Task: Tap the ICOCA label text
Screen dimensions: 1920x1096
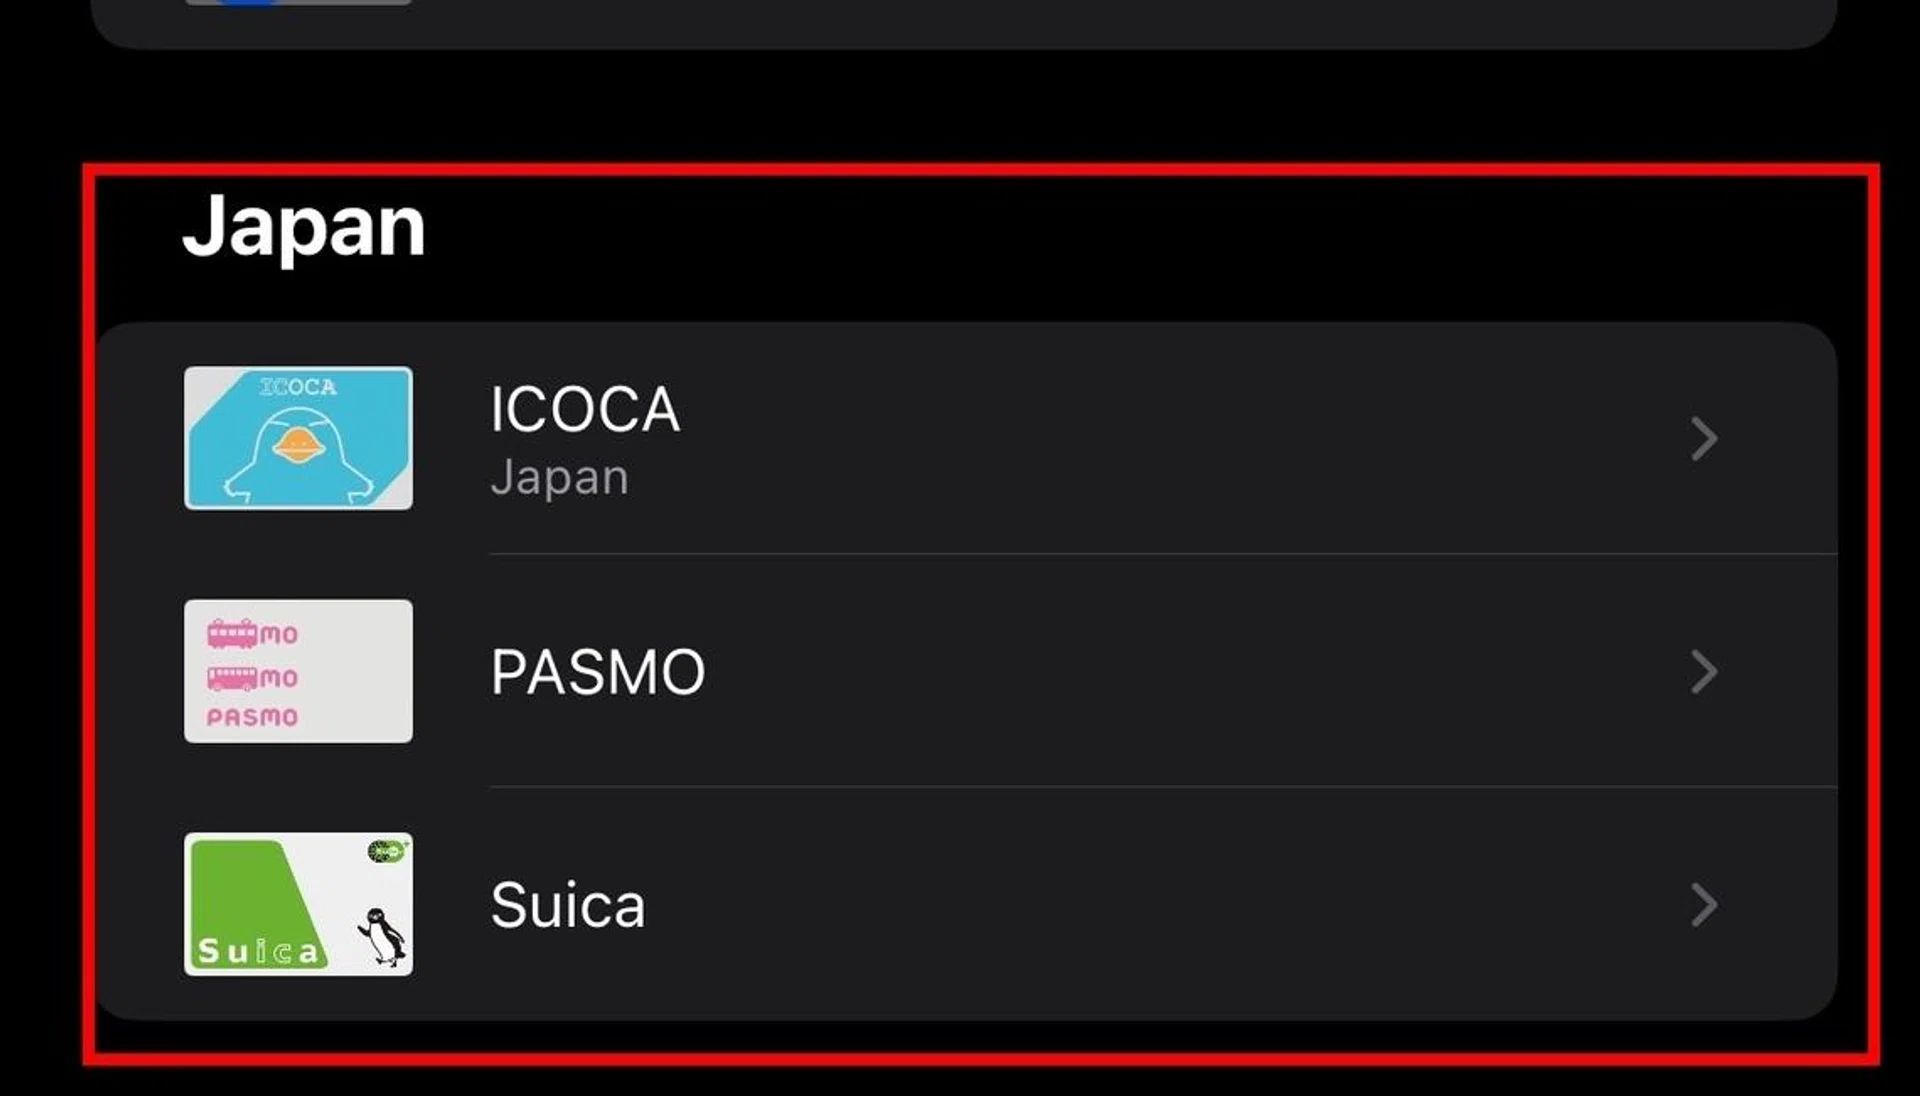Action: pos(586,408)
